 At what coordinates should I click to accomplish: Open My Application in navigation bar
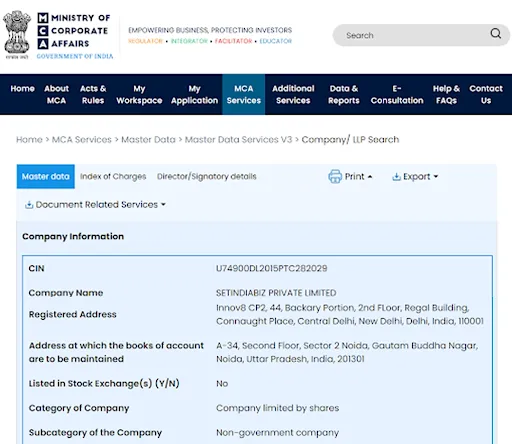(x=194, y=94)
